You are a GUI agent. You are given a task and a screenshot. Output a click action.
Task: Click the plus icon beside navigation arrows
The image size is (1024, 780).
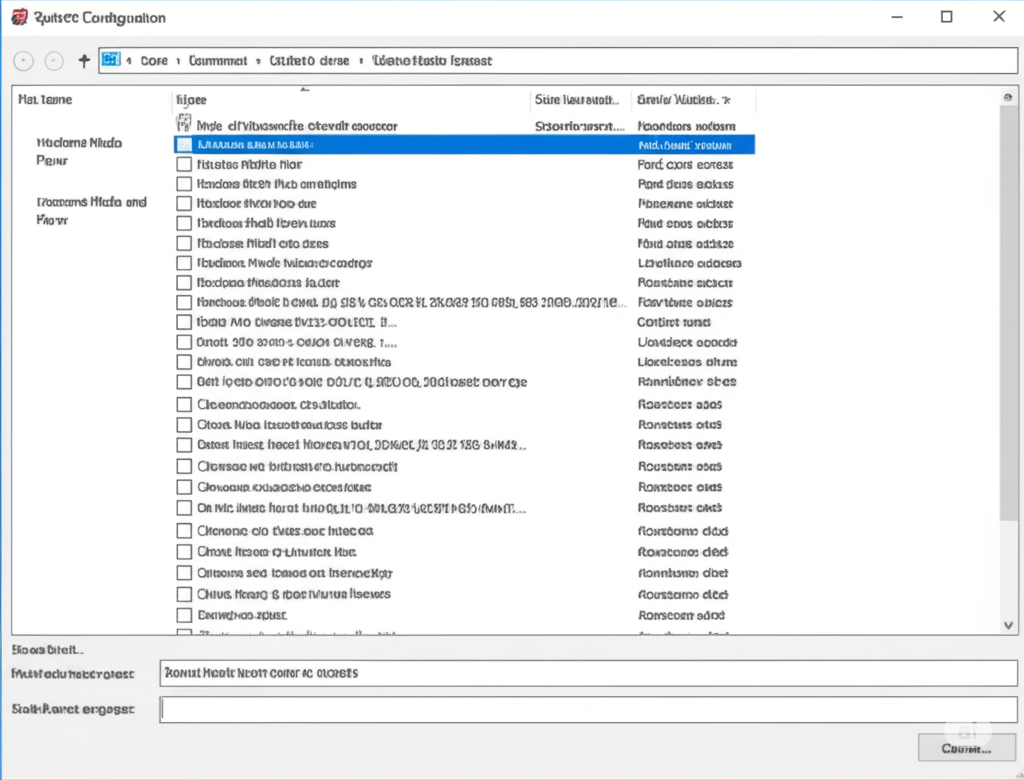(84, 61)
